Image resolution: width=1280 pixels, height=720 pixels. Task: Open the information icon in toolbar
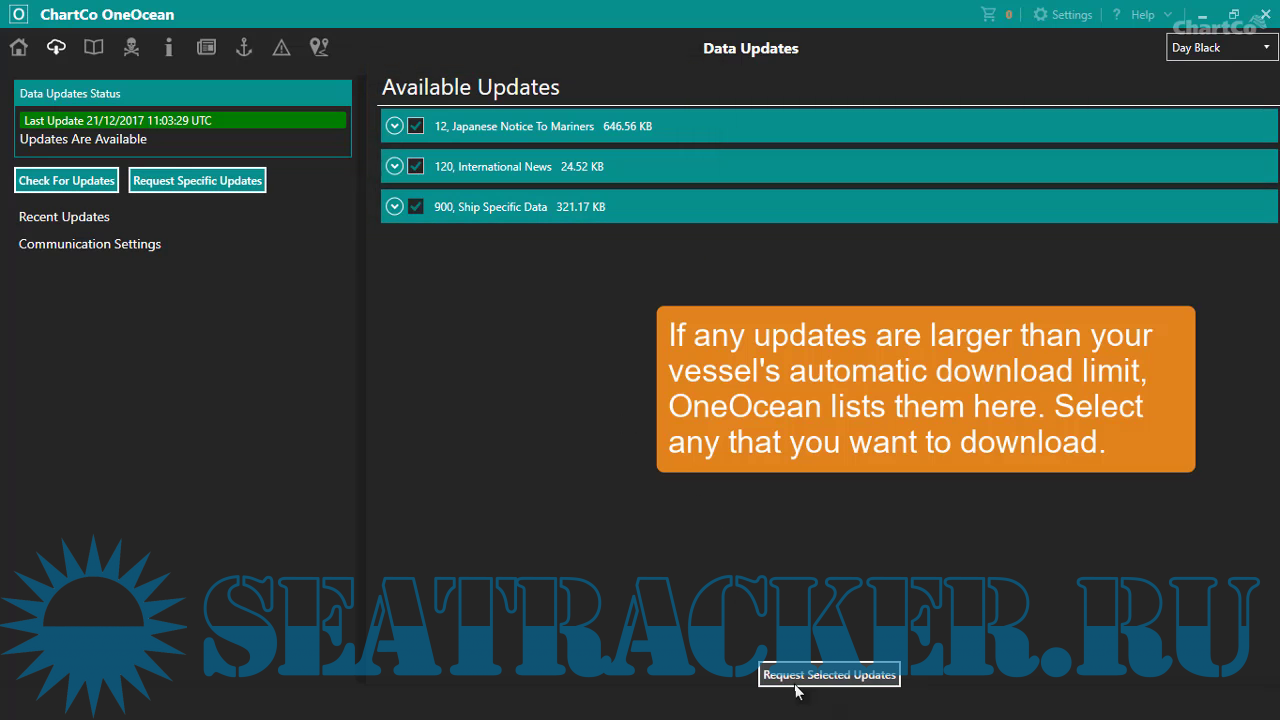(x=169, y=47)
